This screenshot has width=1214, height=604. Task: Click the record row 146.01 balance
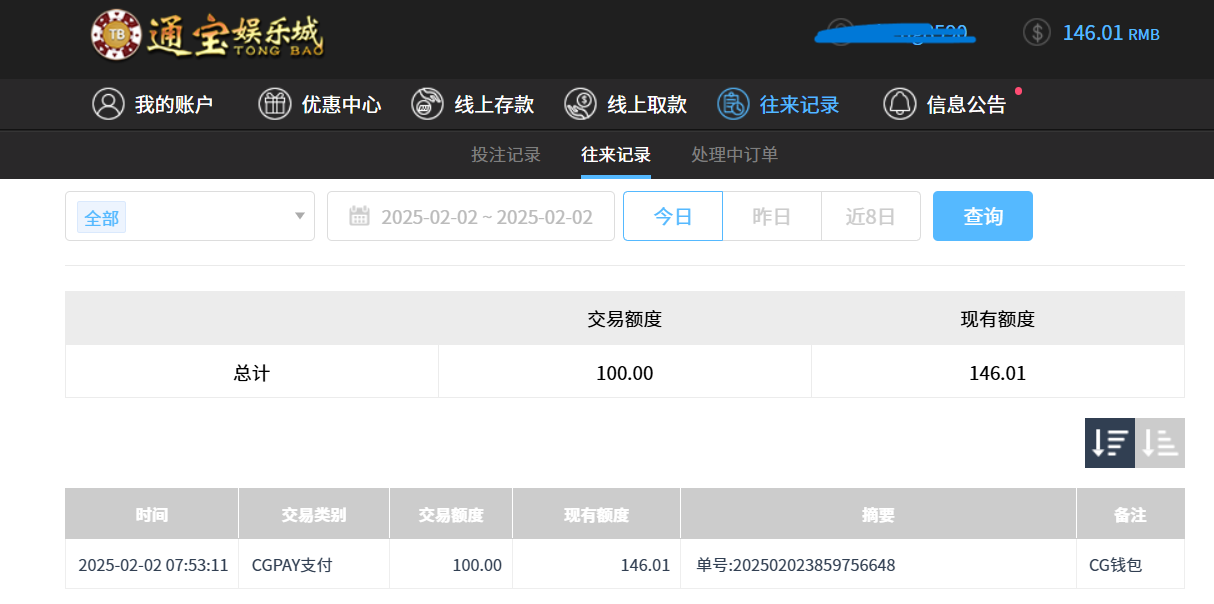[x=645, y=565]
